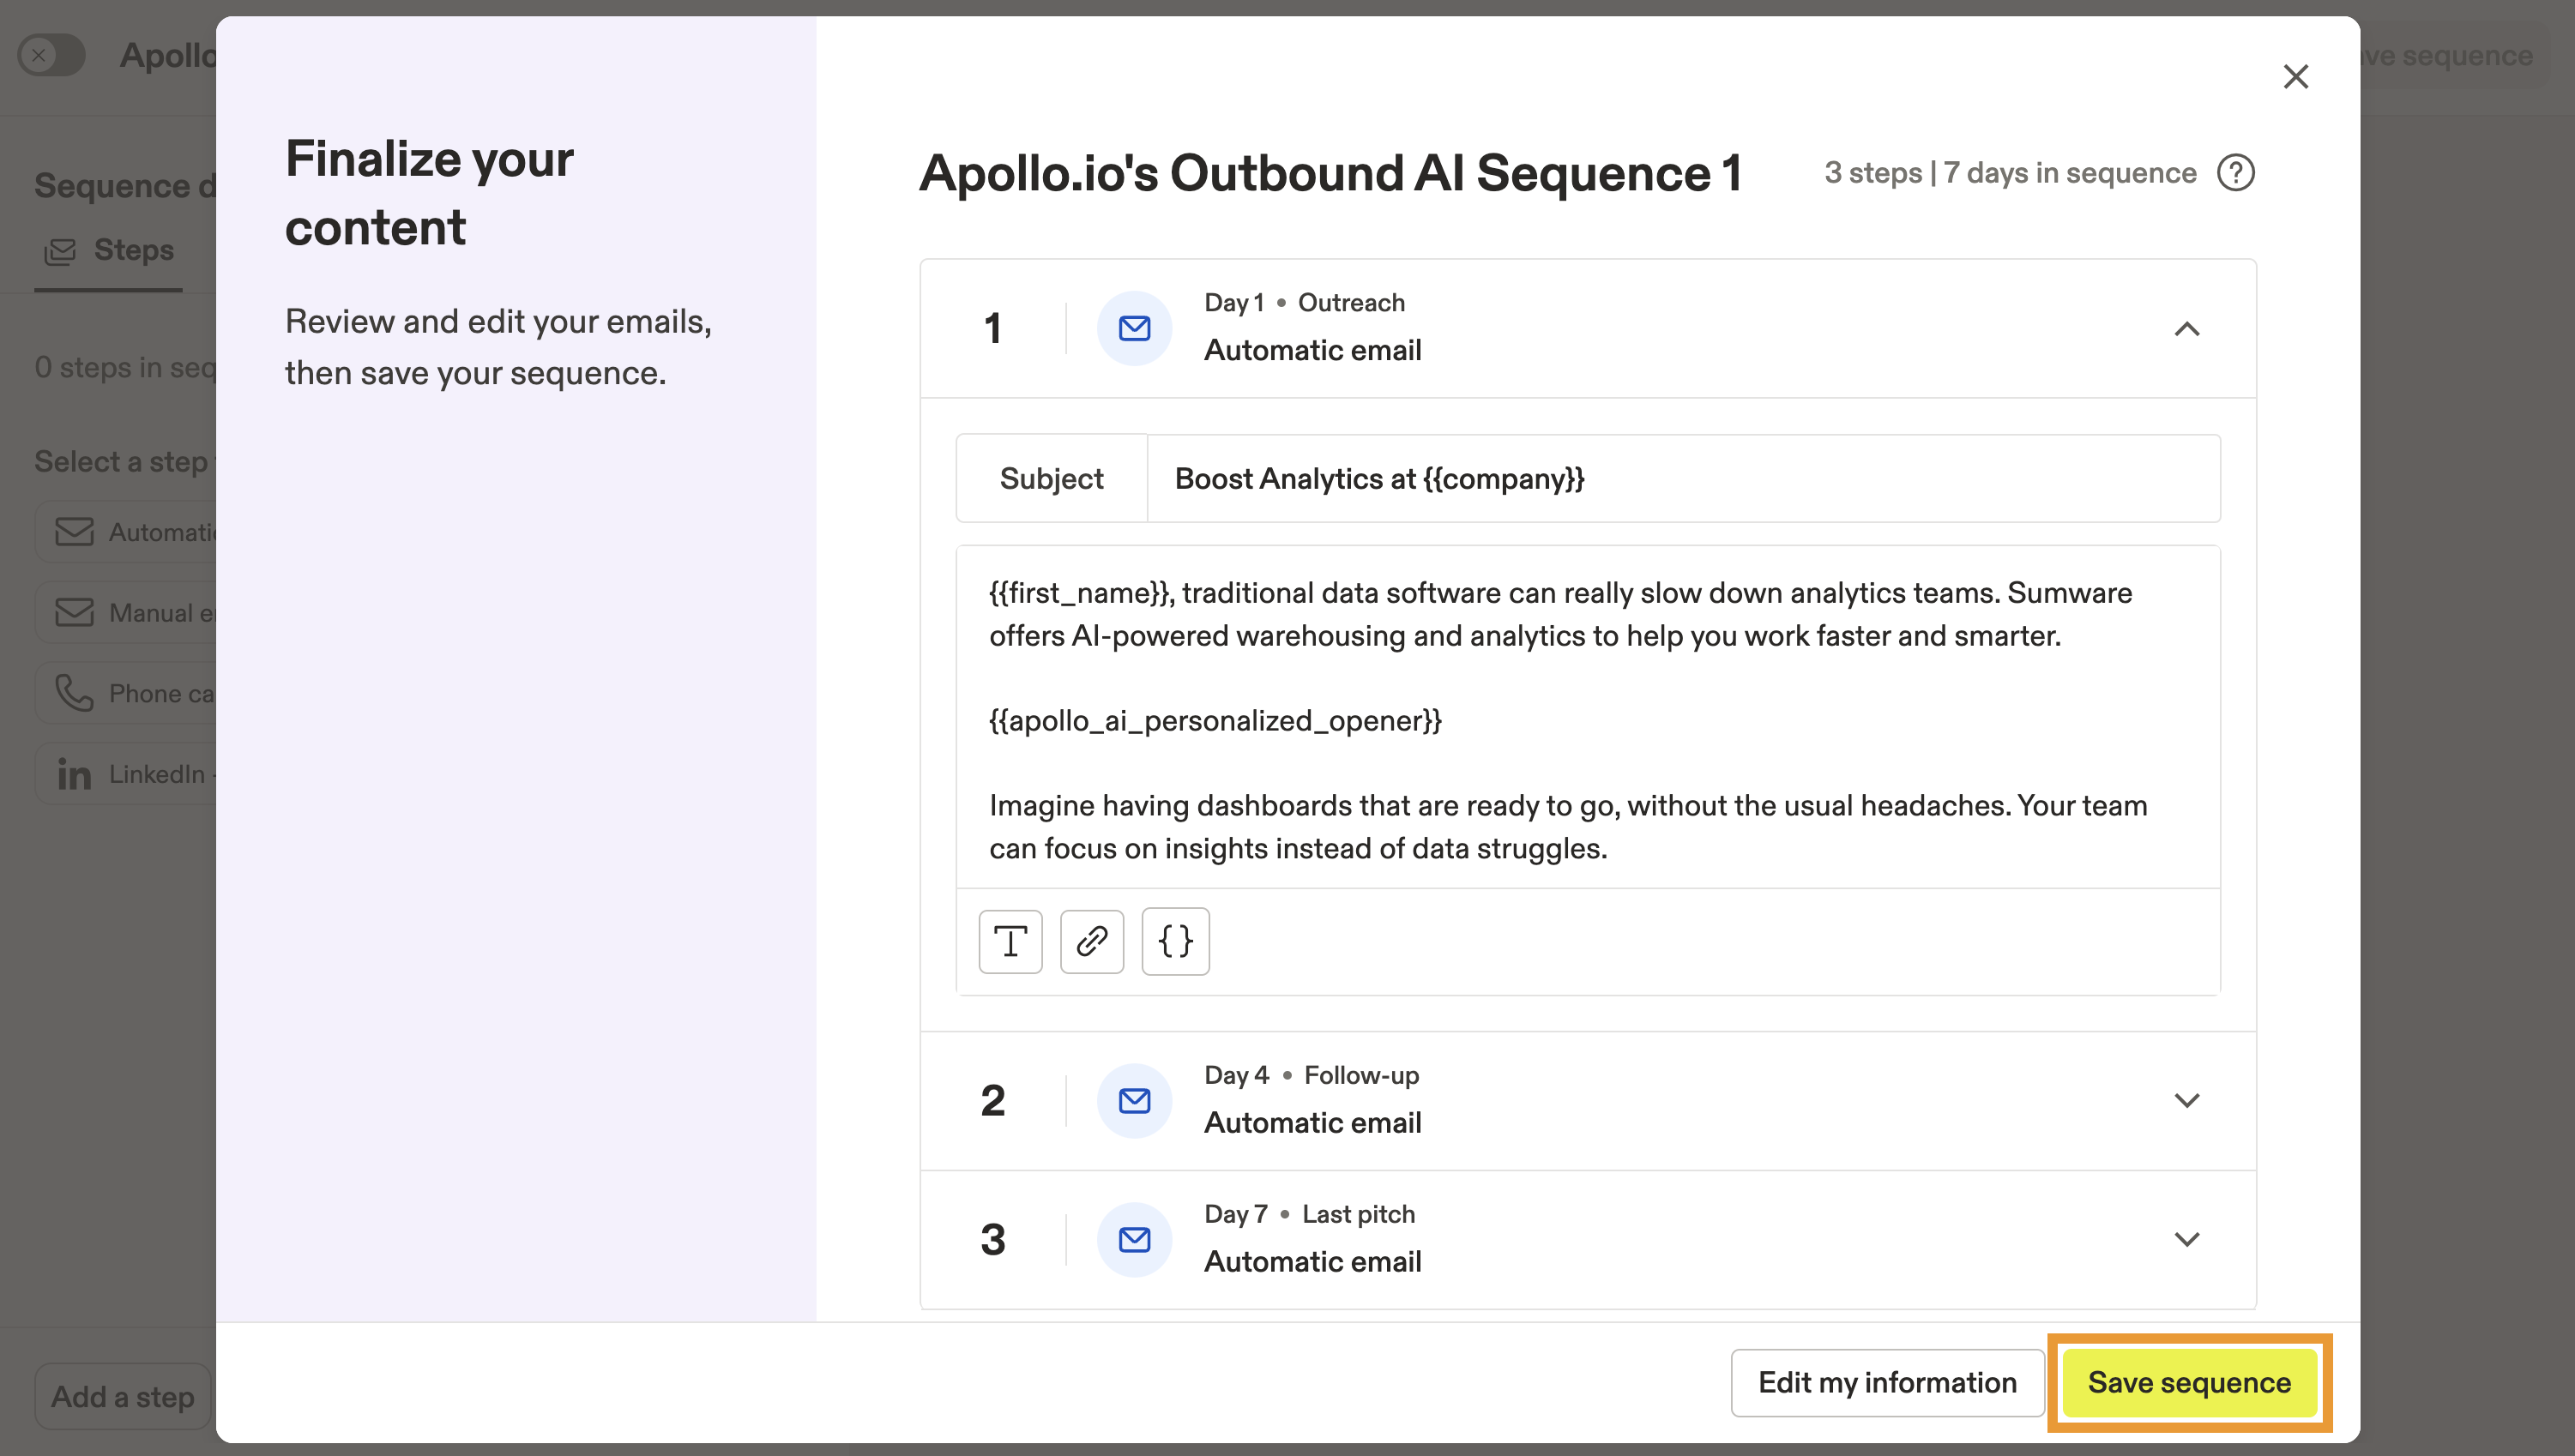Click the step number 3

992,1240
